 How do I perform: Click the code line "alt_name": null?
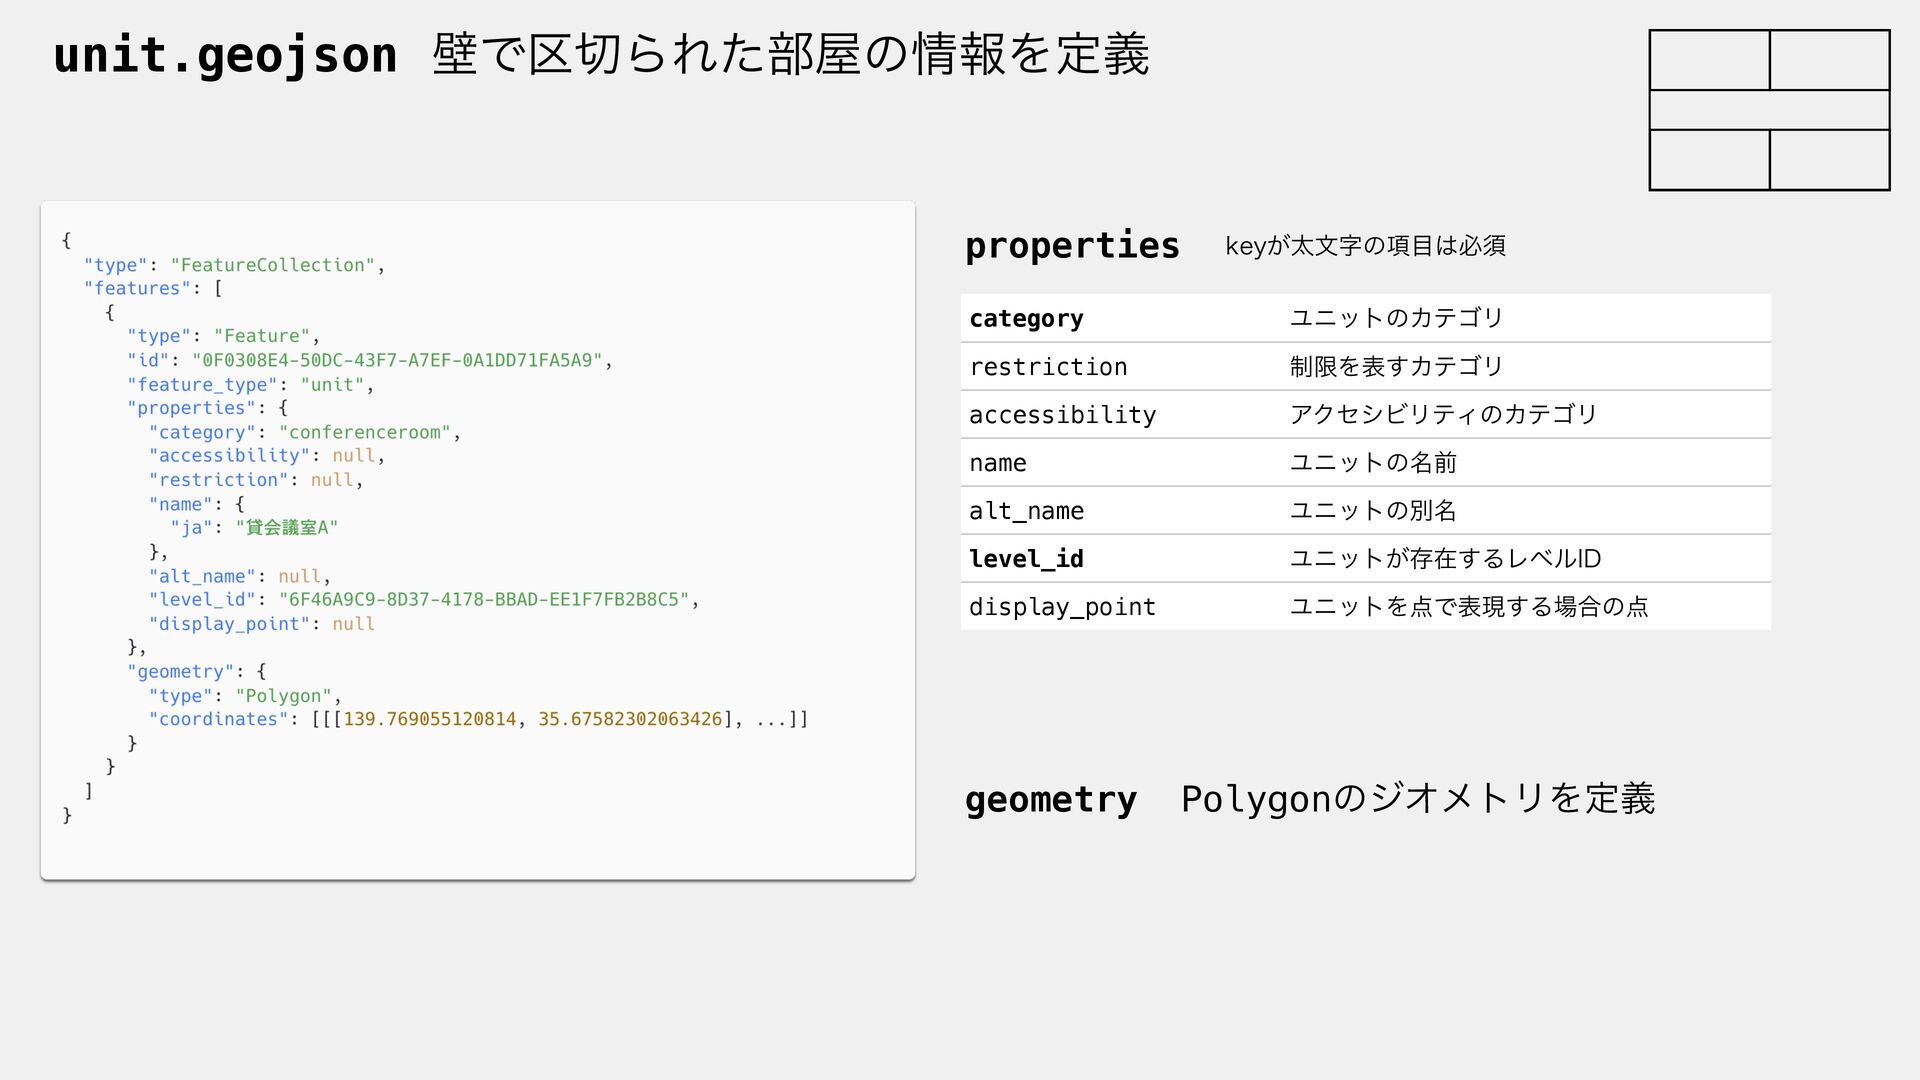click(x=239, y=576)
